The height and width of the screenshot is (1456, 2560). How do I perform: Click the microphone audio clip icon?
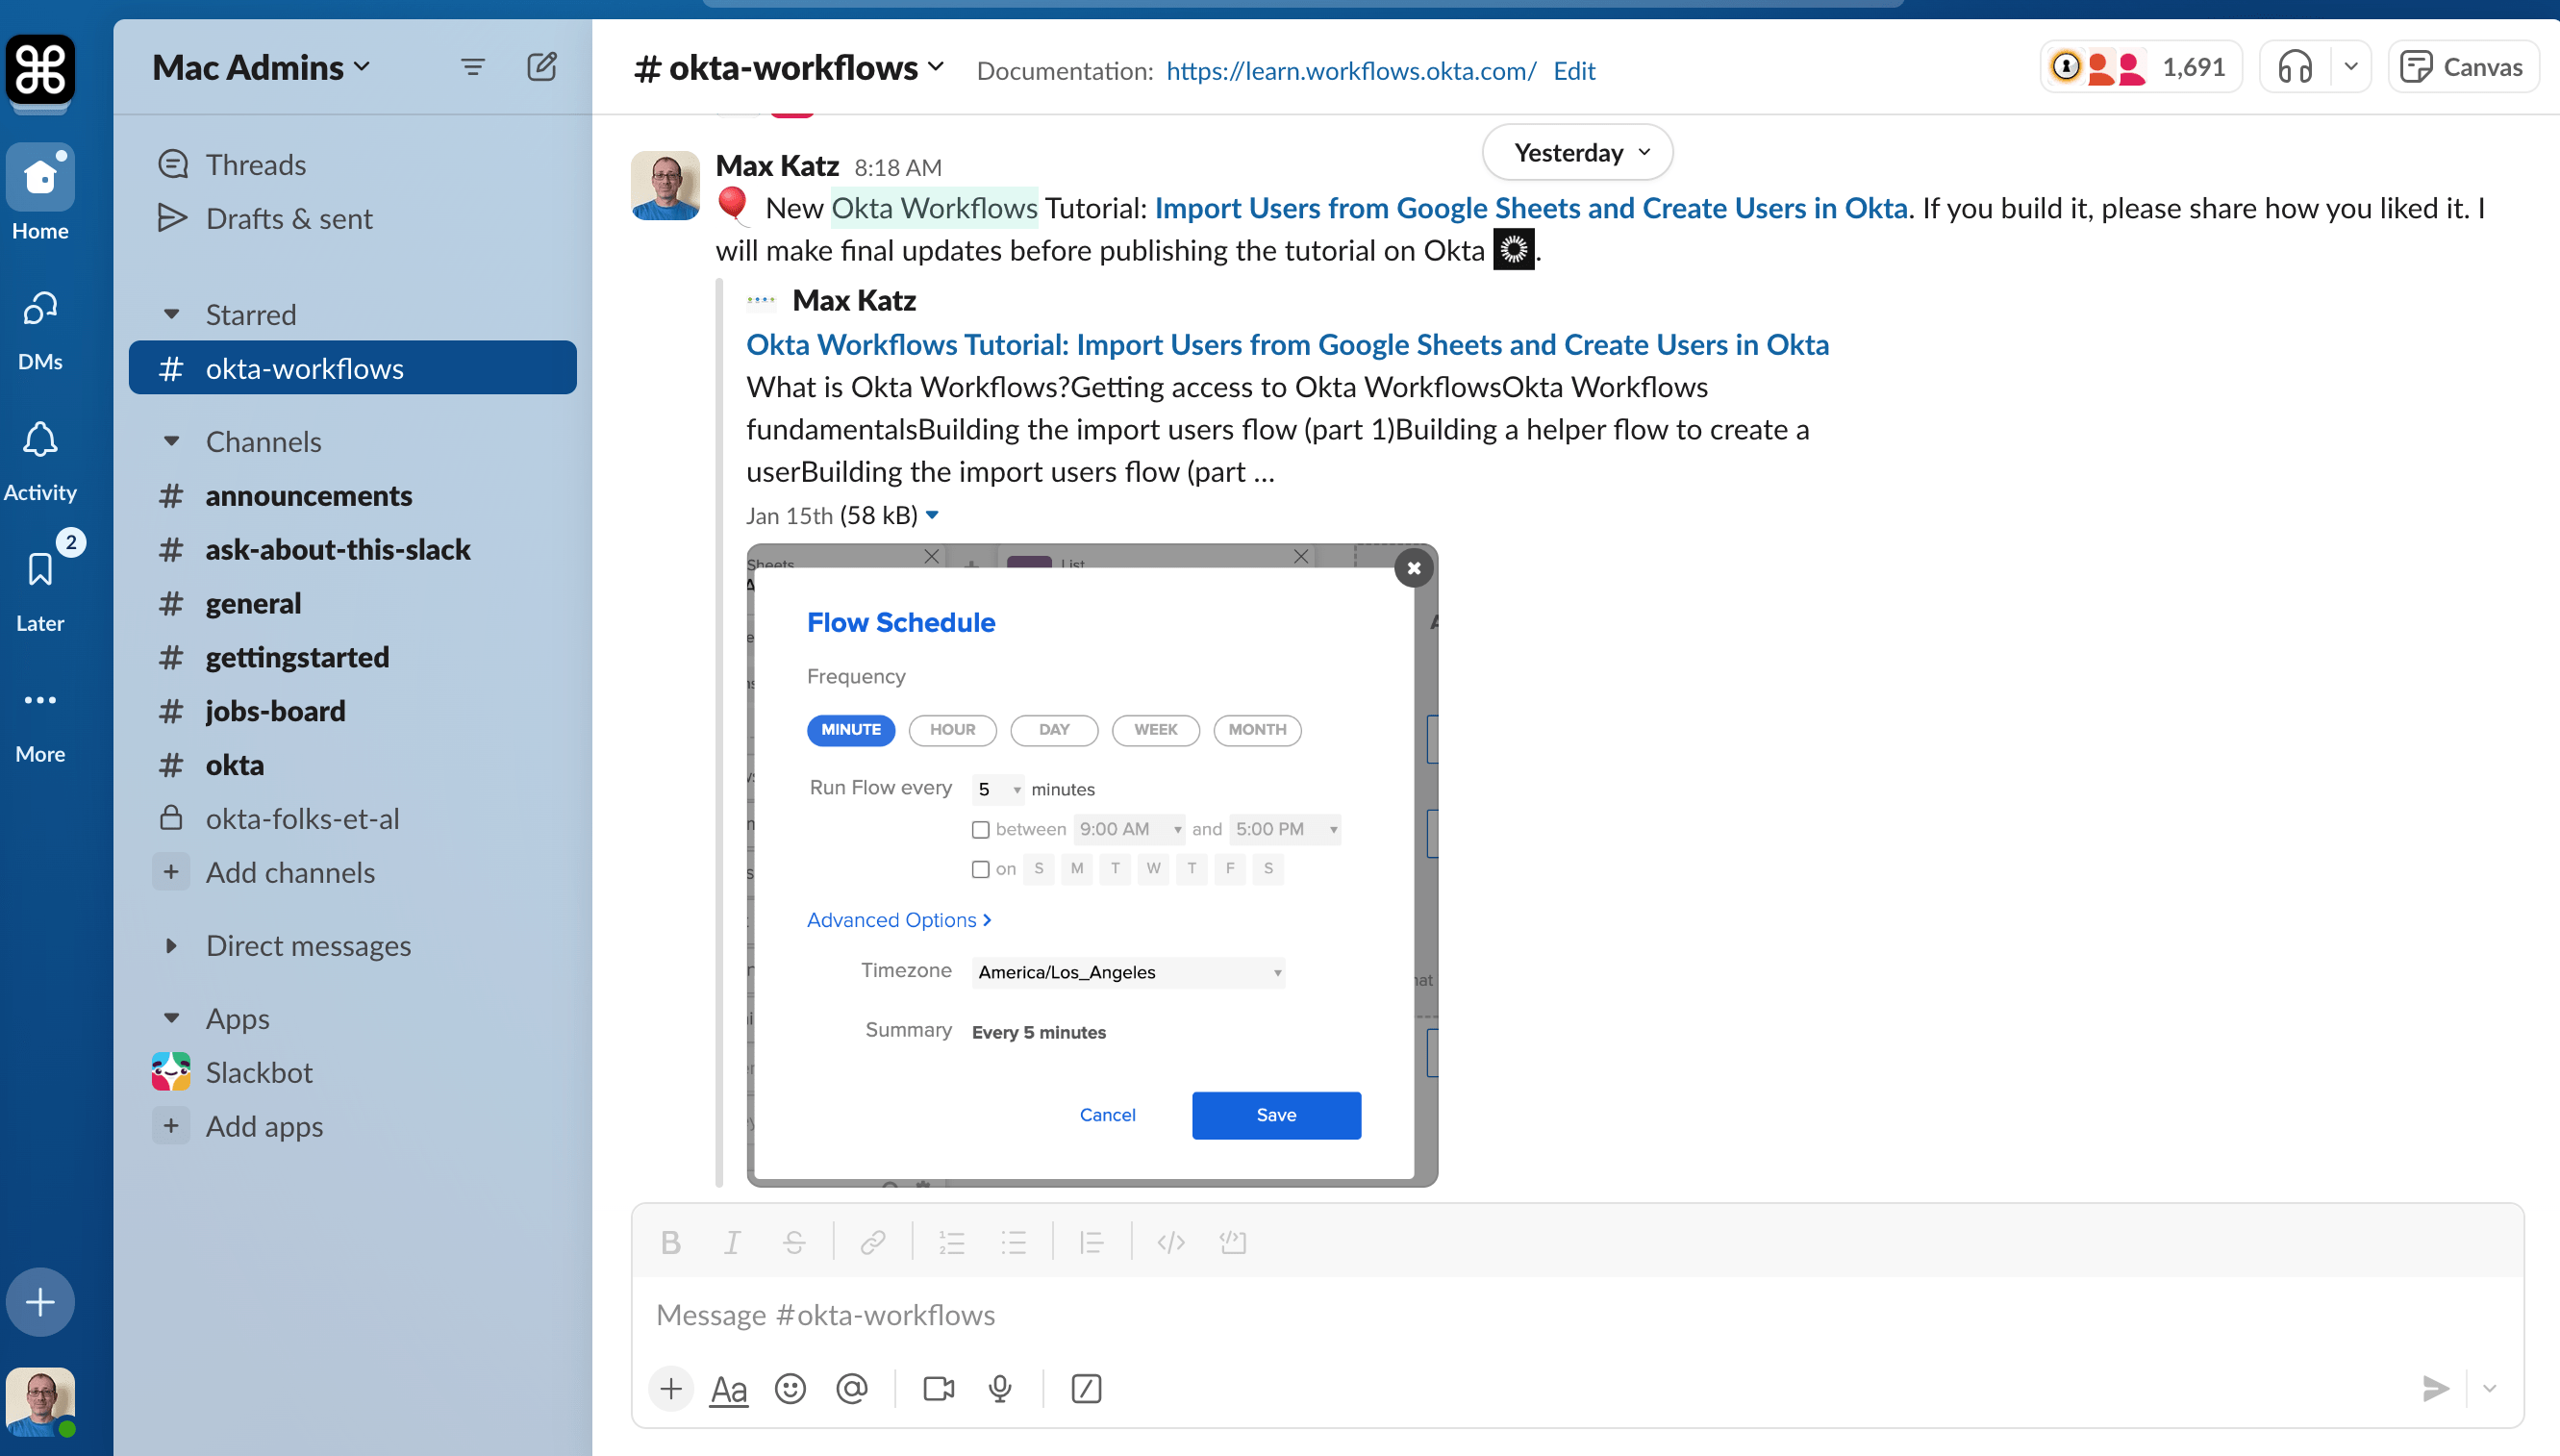point(999,1388)
